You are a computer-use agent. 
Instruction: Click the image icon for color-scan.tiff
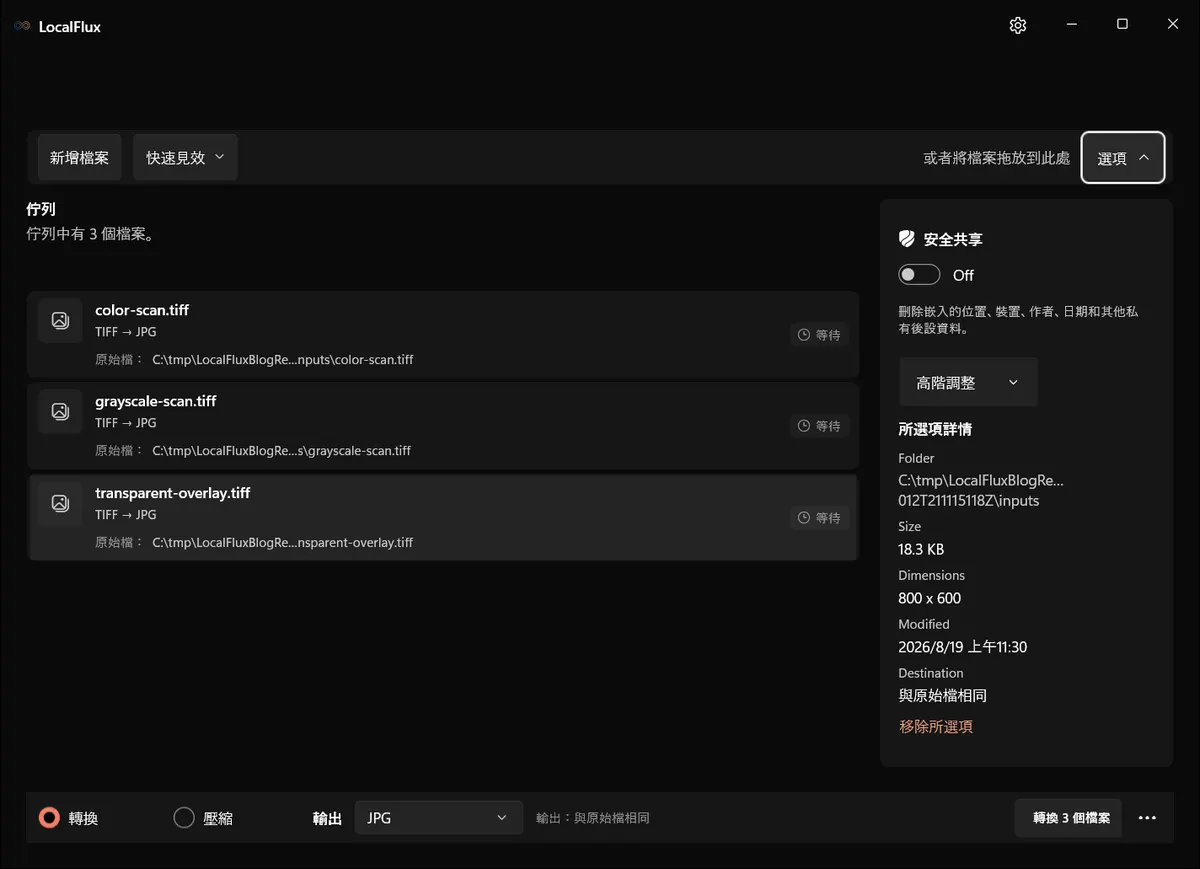pyautogui.click(x=60, y=320)
